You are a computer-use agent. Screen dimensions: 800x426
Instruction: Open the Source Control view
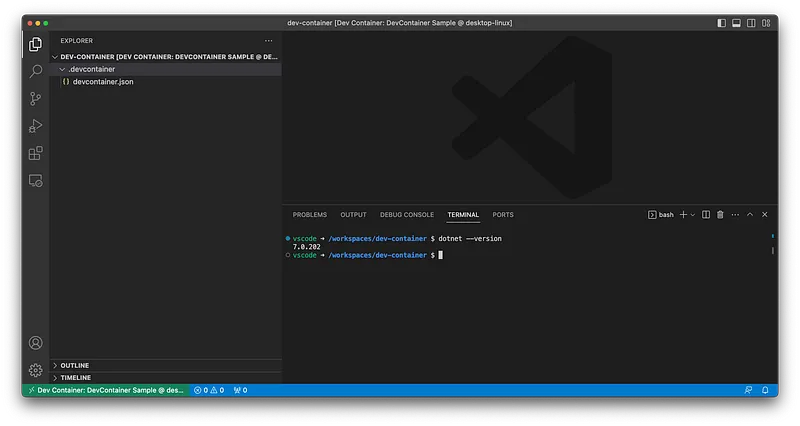tap(36, 99)
